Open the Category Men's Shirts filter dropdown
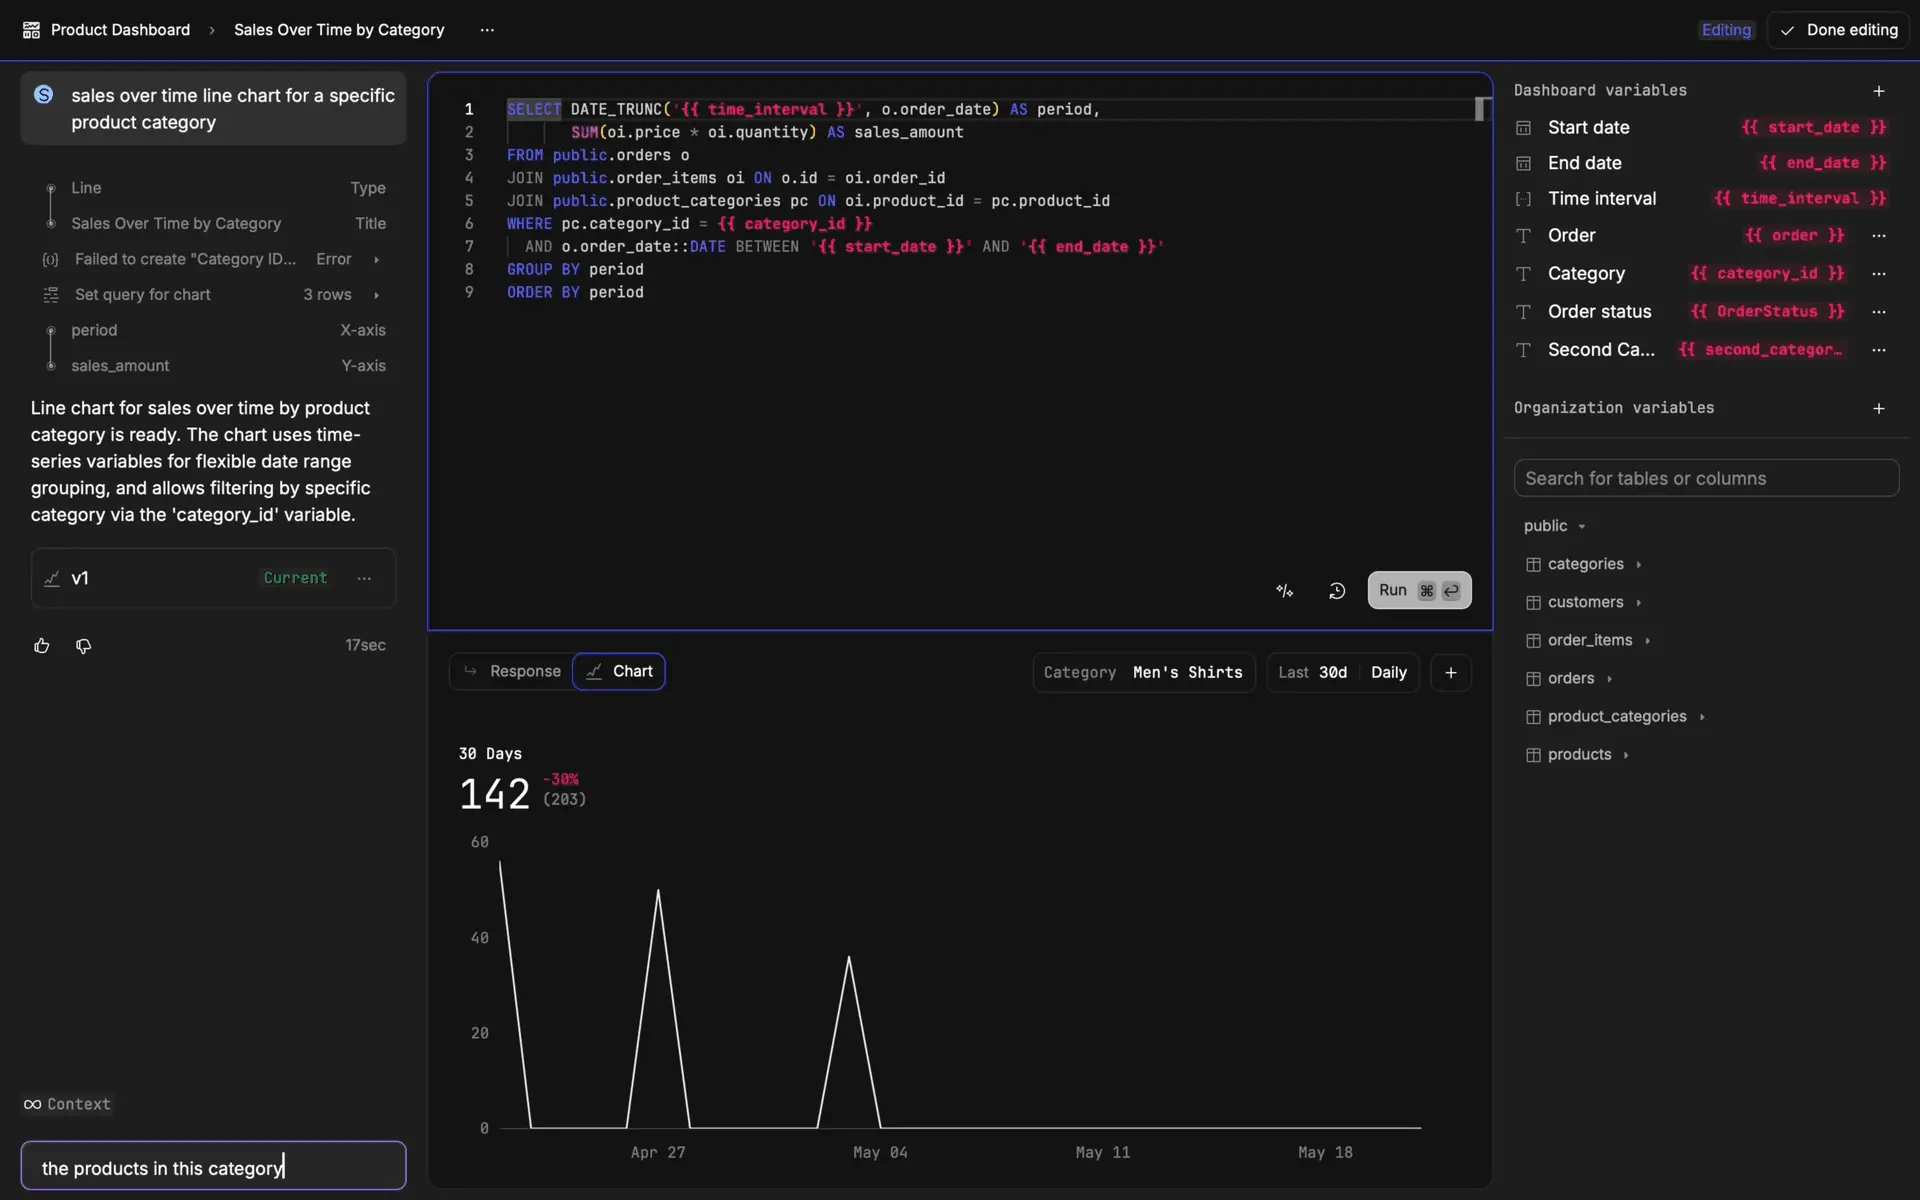The height and width of the screenshot is (1200, 1920). click(x=1143, y=673)
